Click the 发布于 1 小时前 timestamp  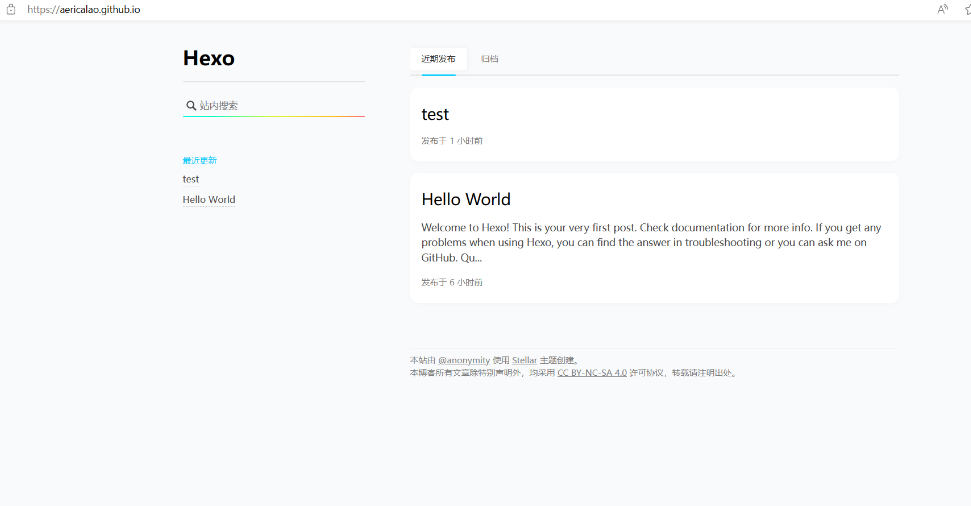[x=452, y=141]
